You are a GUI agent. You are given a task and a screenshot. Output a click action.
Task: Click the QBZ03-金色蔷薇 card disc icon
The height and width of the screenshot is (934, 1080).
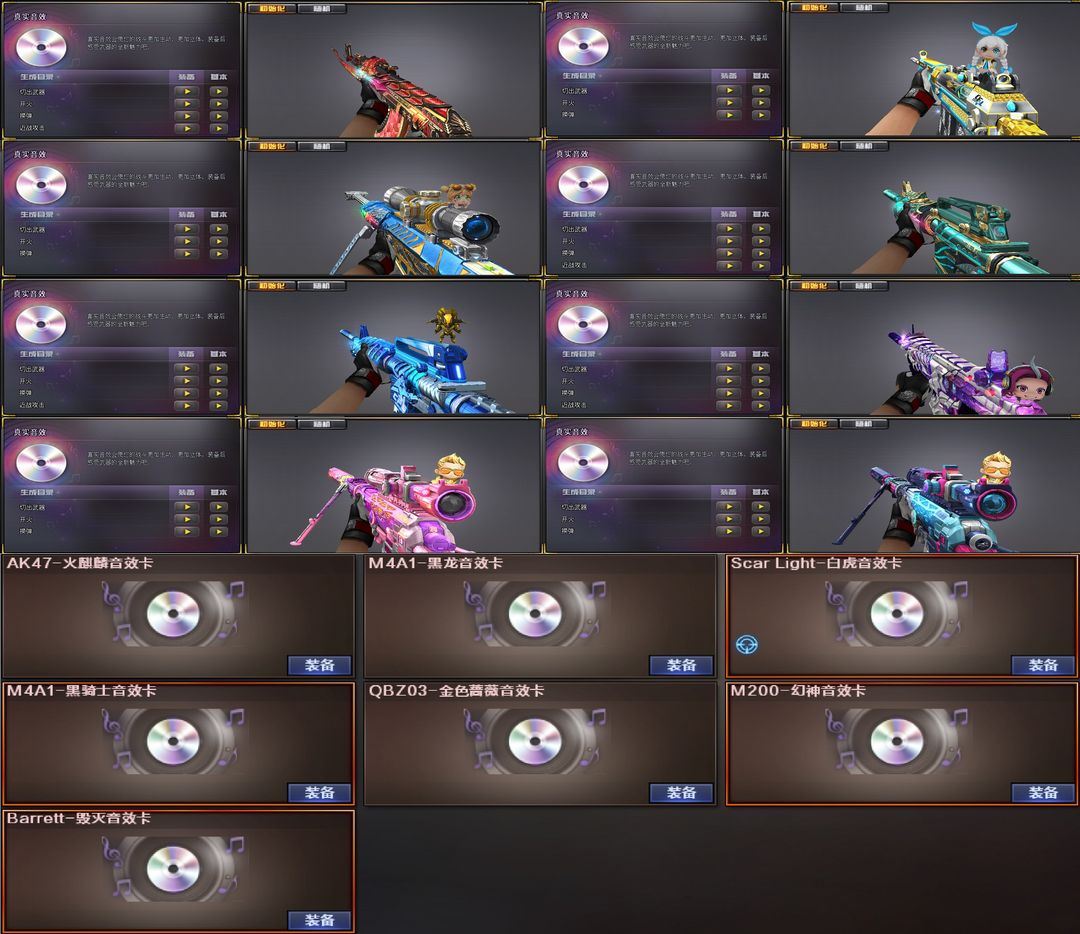point(535,740)
